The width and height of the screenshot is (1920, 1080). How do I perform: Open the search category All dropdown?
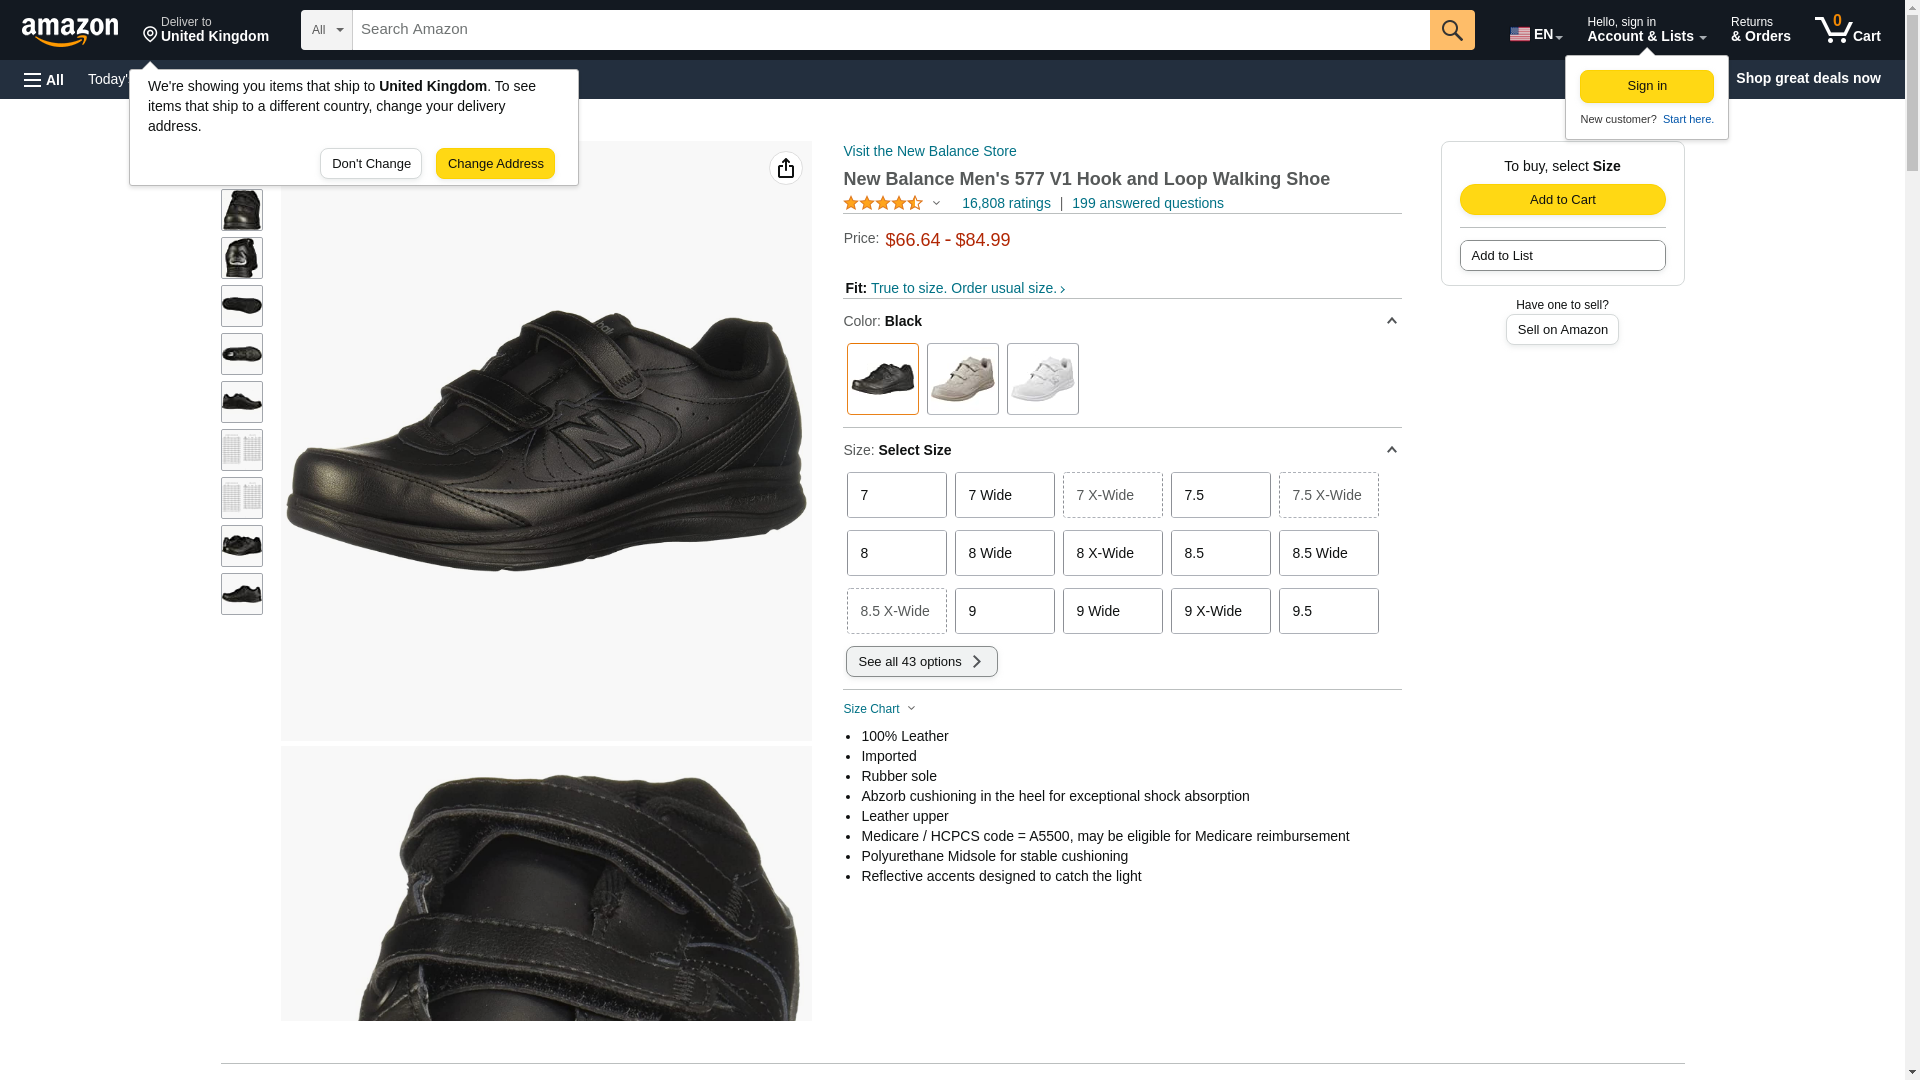[x=326, y=30]
